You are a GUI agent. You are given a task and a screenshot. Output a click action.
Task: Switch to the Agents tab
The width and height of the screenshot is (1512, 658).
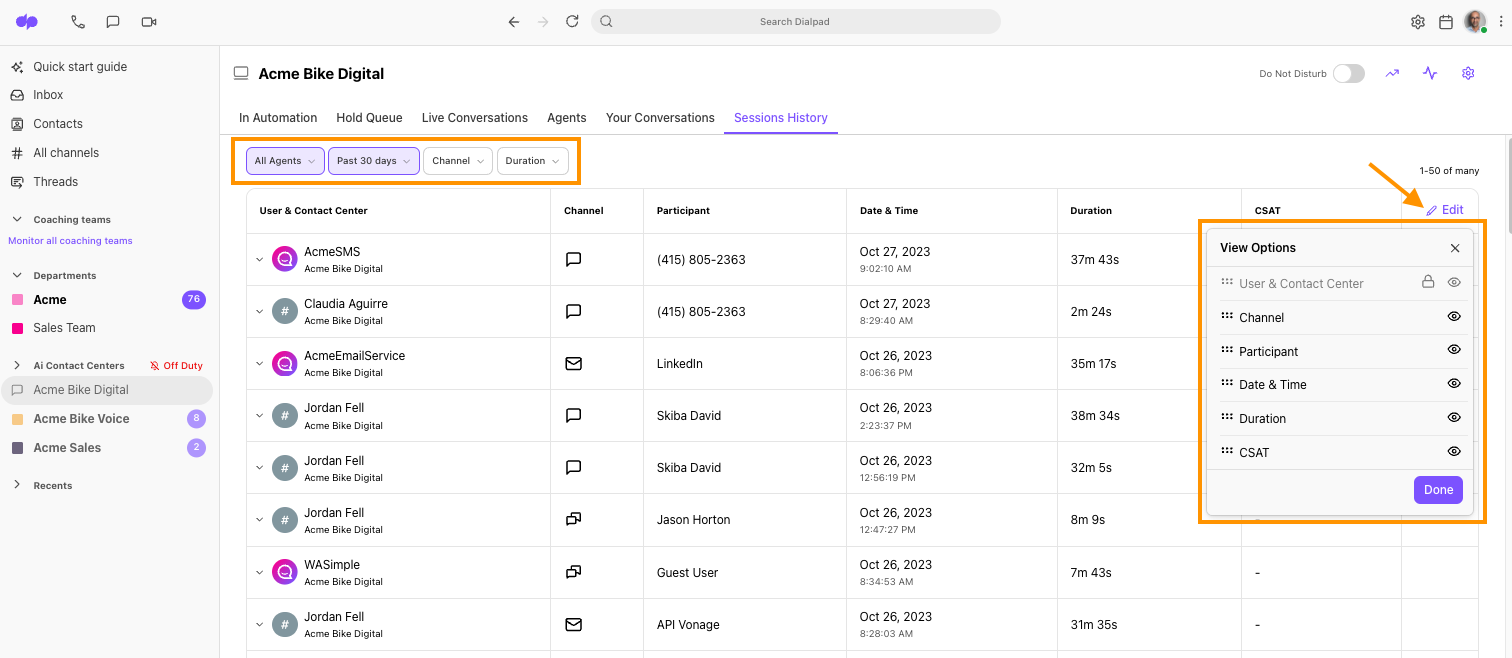pos(567,118)
